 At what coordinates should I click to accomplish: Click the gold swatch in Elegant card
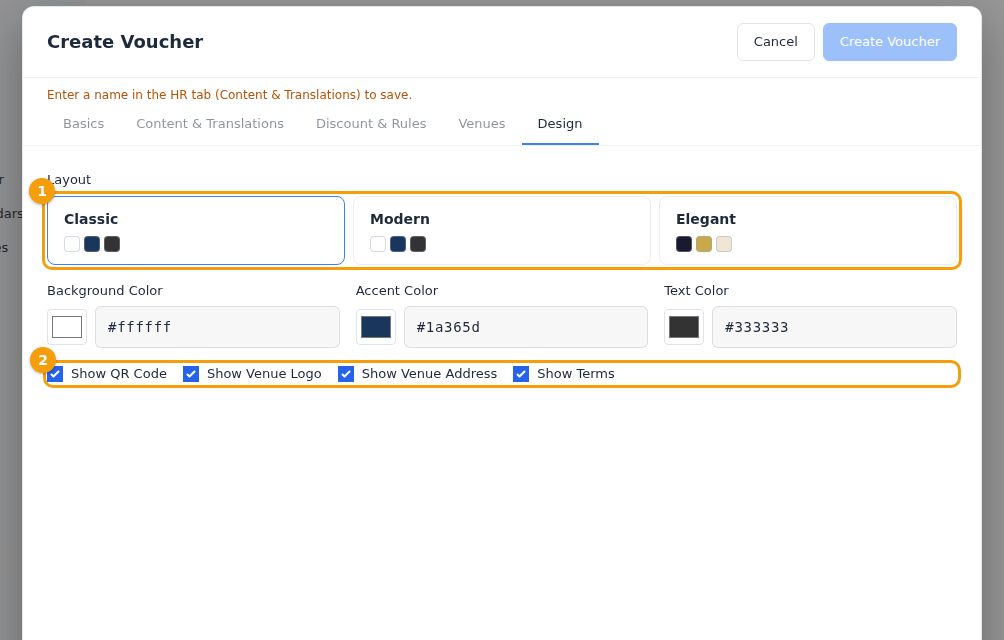[704, 244]
